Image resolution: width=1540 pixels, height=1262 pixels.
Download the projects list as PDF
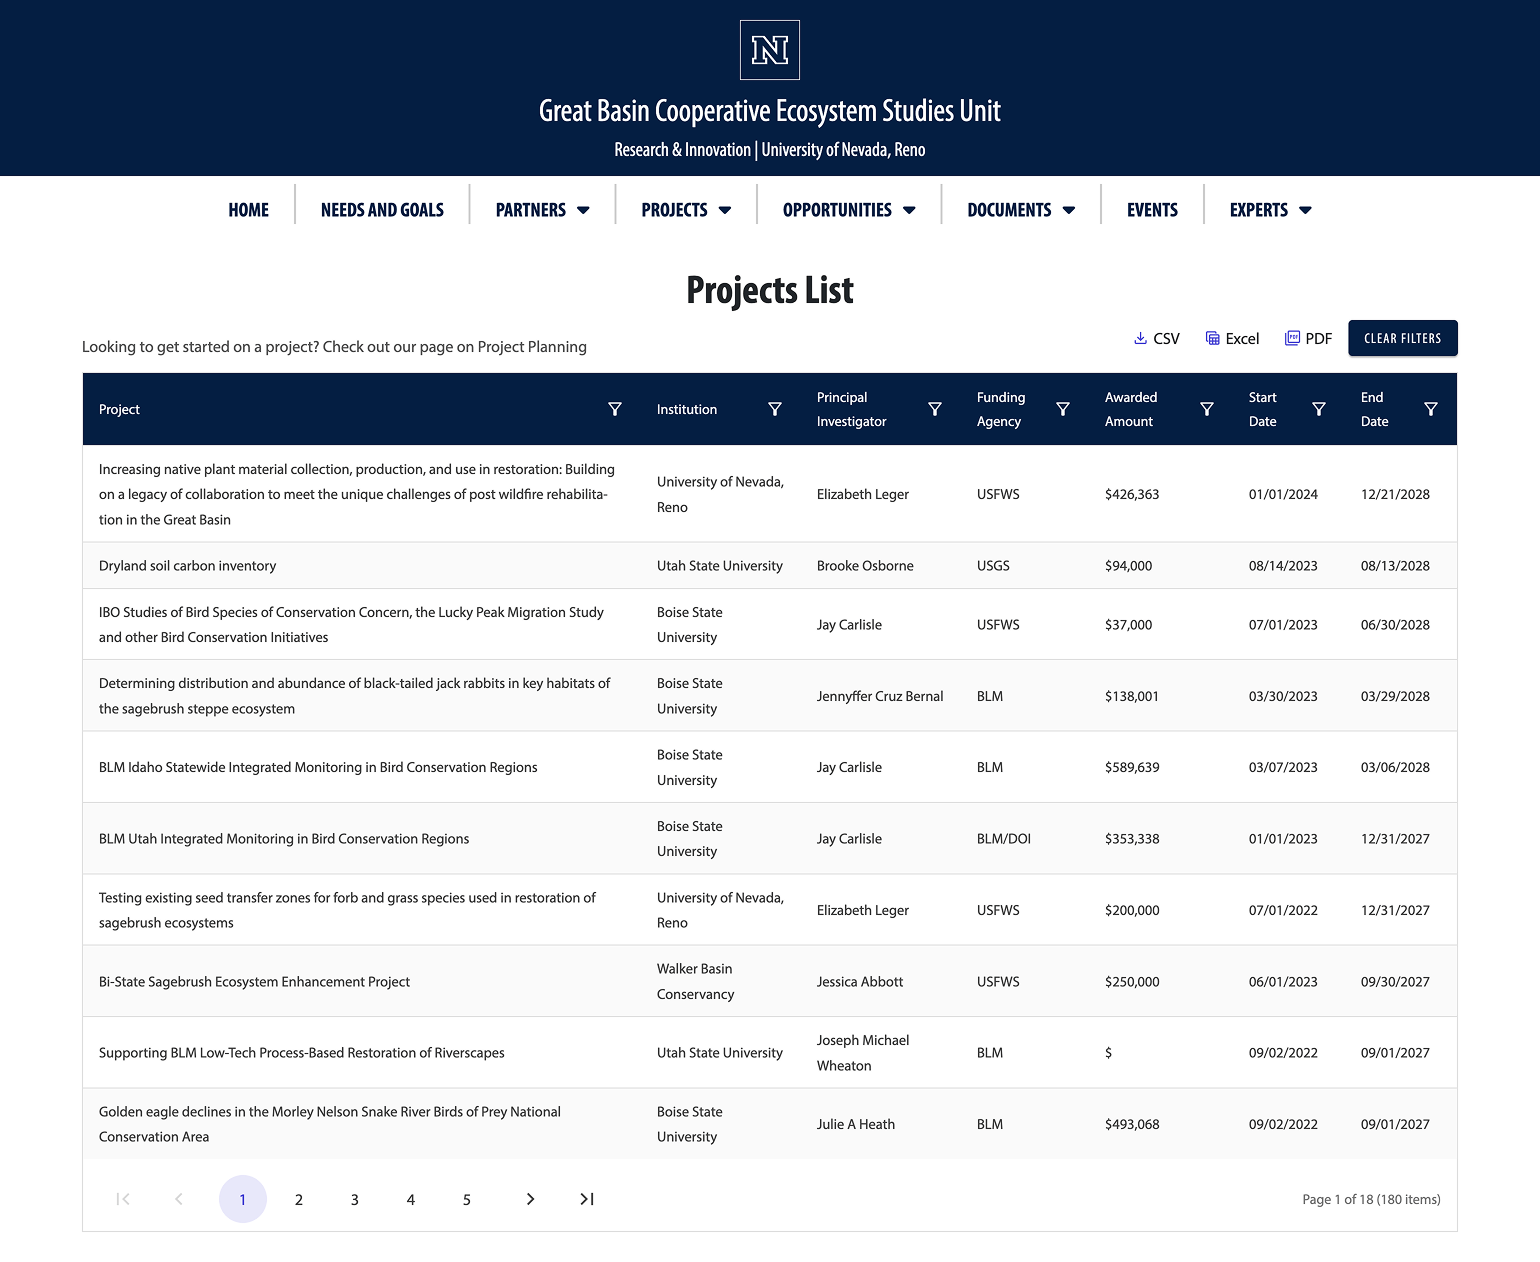click(x=1308, y=338)
